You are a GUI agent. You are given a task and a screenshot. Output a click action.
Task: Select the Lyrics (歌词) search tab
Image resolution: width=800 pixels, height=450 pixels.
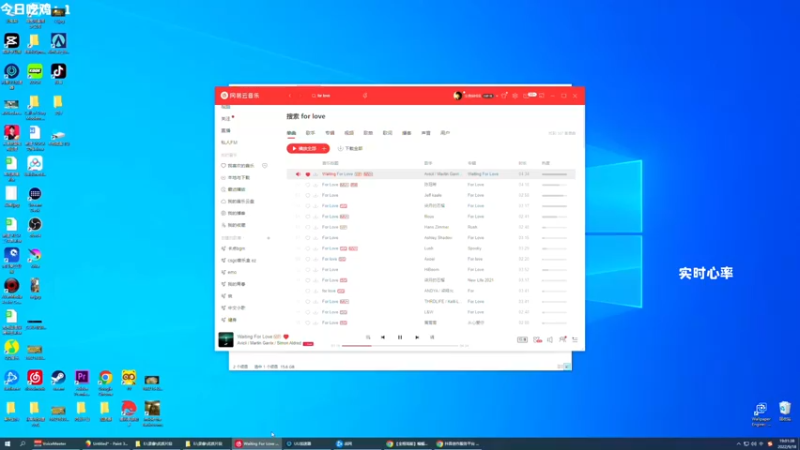coord(387,133)
